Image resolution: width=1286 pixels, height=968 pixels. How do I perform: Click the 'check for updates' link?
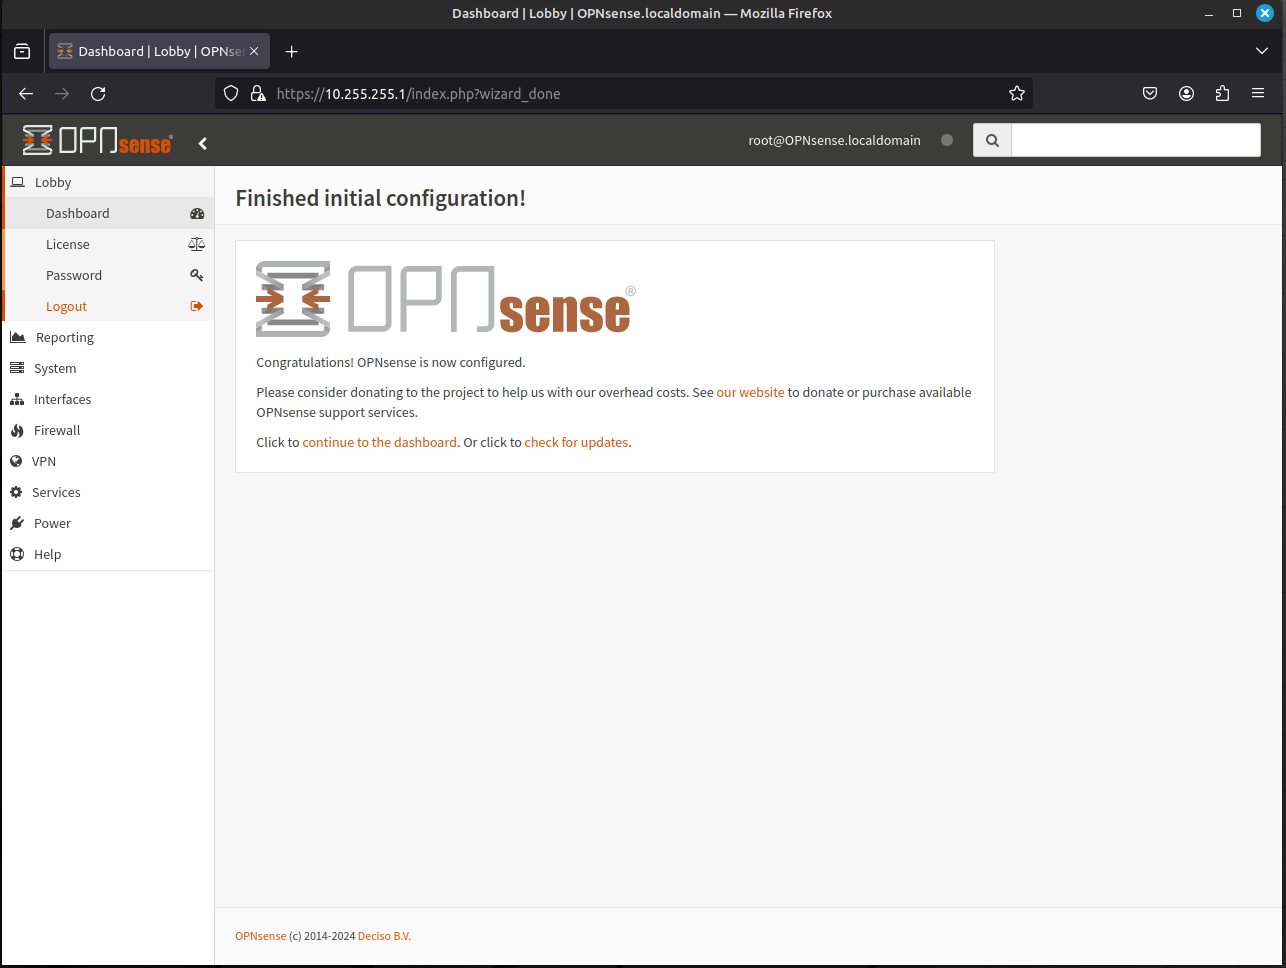[576, 442]
